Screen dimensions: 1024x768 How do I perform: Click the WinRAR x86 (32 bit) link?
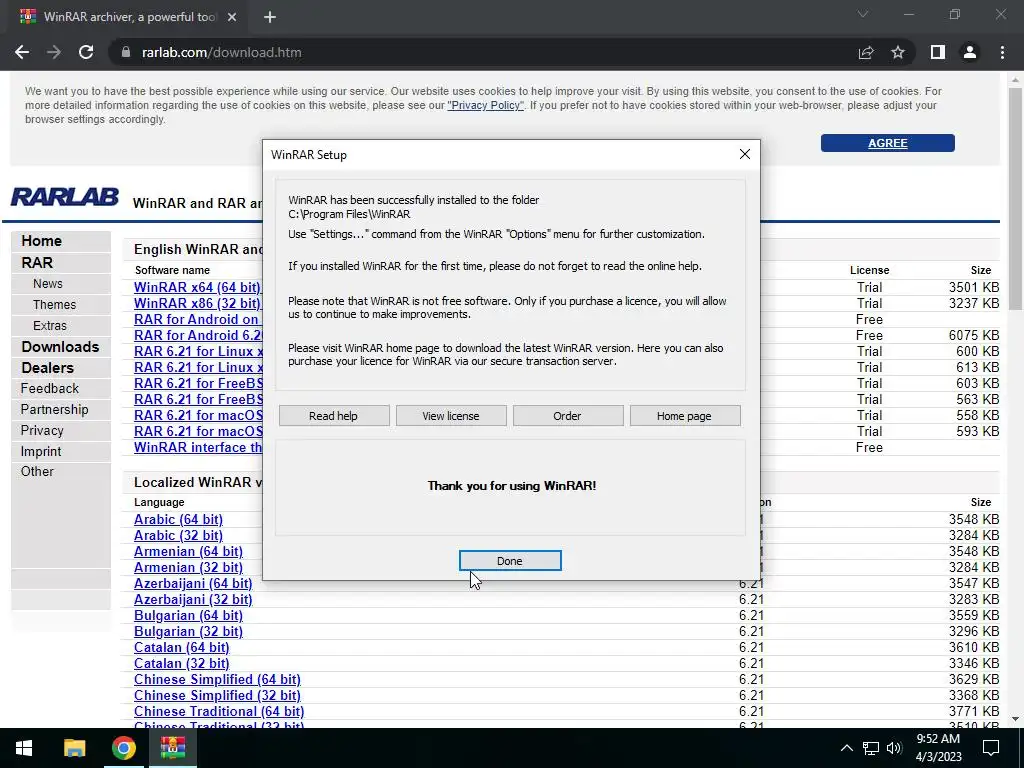197,303
